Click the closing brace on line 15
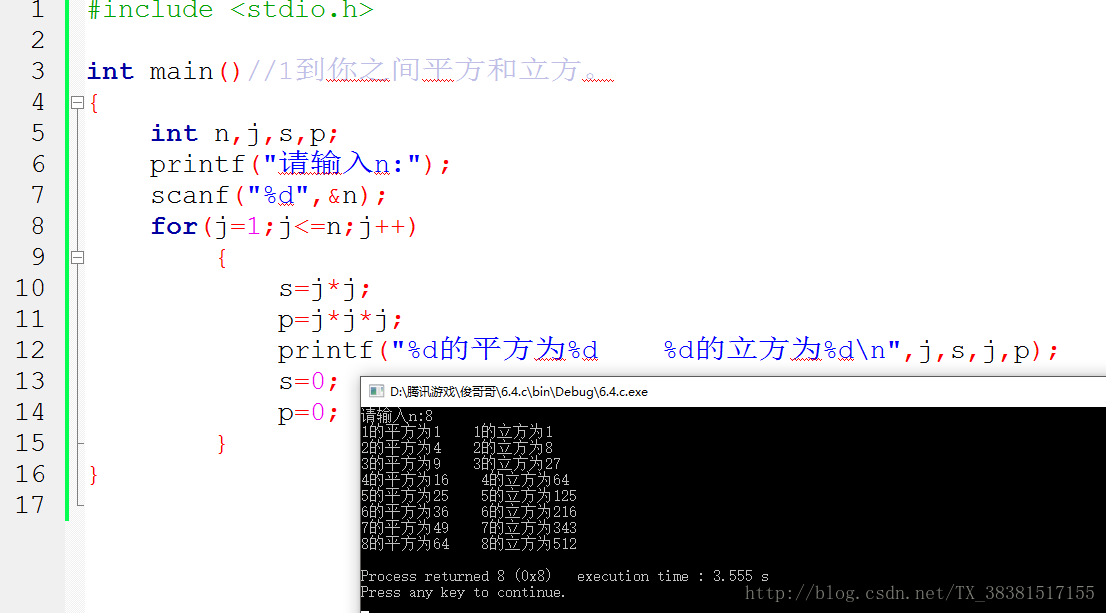 221,444
